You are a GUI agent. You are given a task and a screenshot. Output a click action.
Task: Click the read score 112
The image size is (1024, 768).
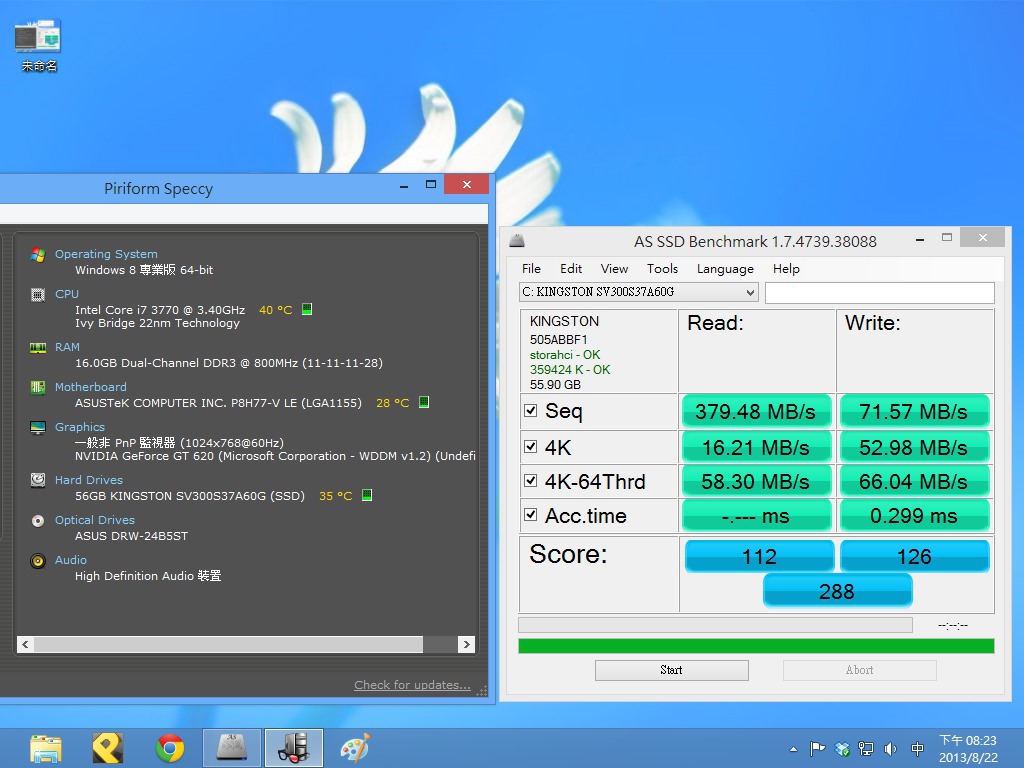tap(760, 556)
